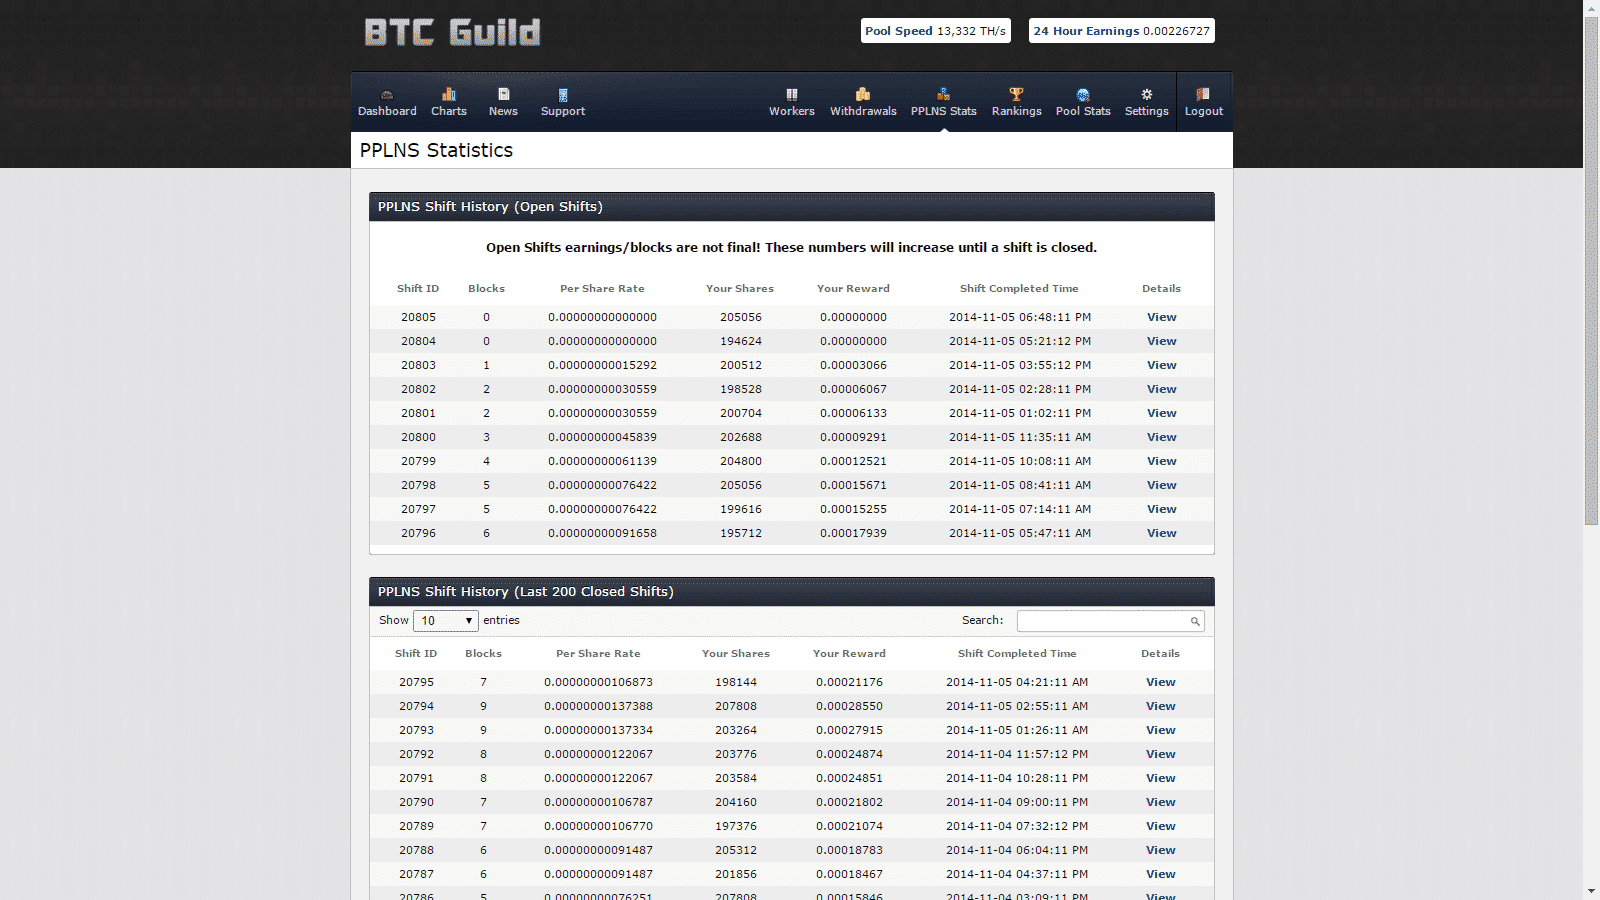Click the Pool Stats menu label
This screenshot has width=1600, height=900.
coord(1083,111)
